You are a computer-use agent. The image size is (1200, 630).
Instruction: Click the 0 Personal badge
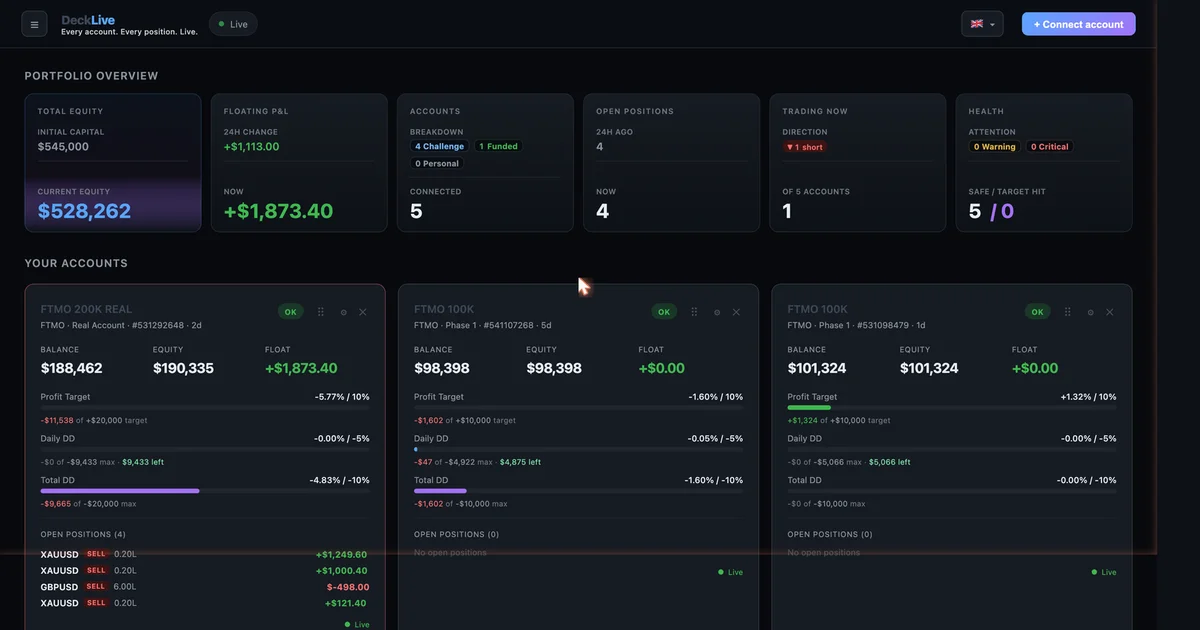coord(437,163)
